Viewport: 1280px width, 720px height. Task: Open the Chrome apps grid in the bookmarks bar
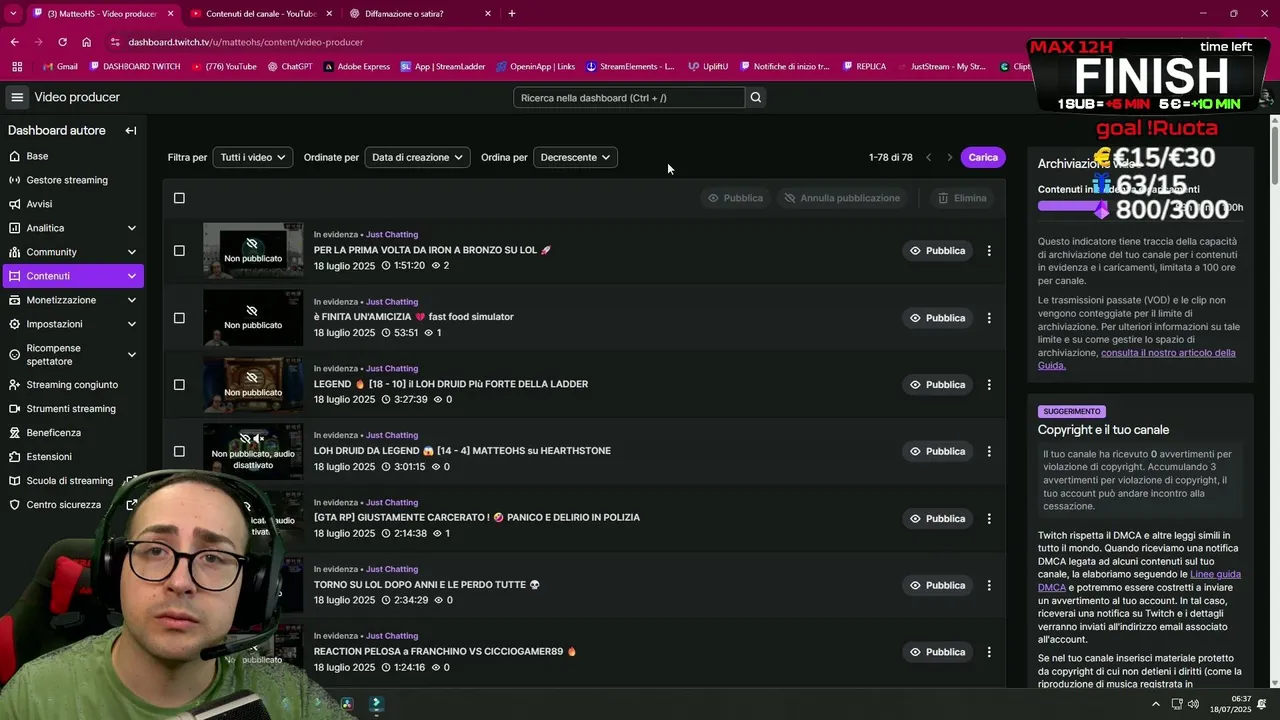tap(17, 67)
